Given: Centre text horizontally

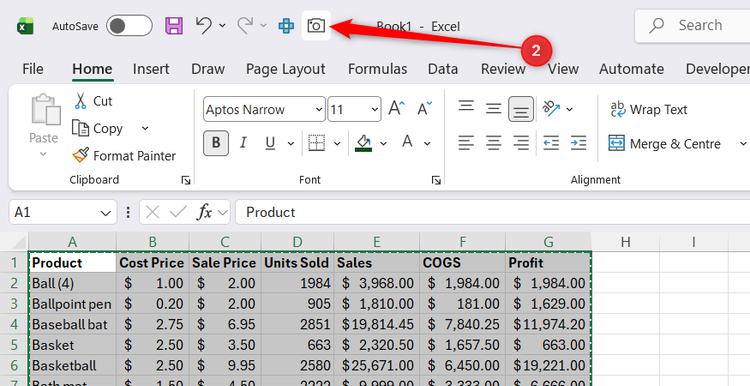Looking at the screenshot, I should coord(493,143).
